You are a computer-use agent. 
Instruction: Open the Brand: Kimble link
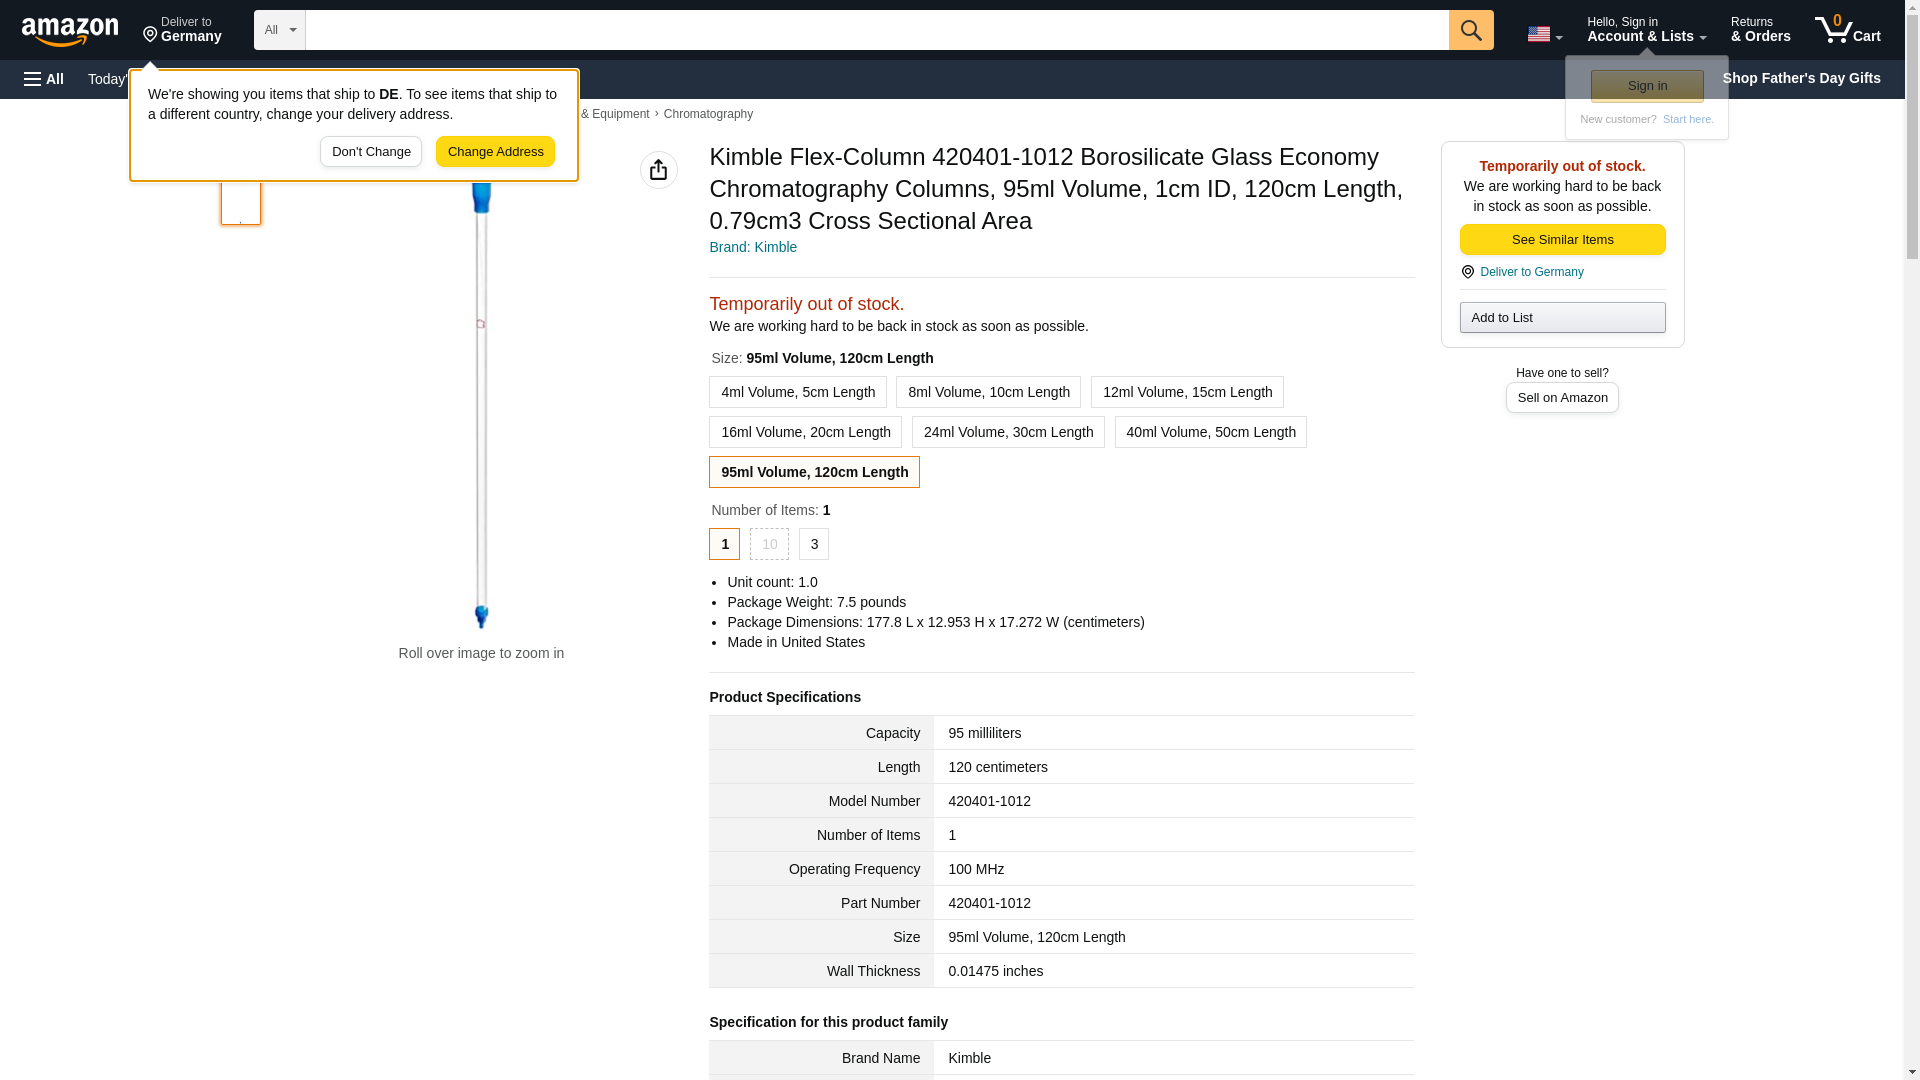[752, 247]
